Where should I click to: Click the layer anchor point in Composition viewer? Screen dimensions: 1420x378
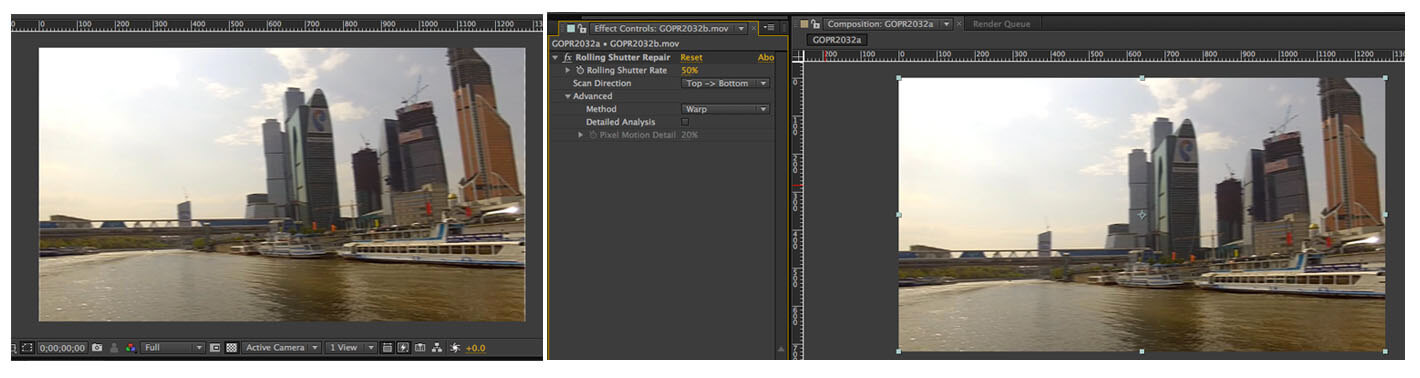1141,214
